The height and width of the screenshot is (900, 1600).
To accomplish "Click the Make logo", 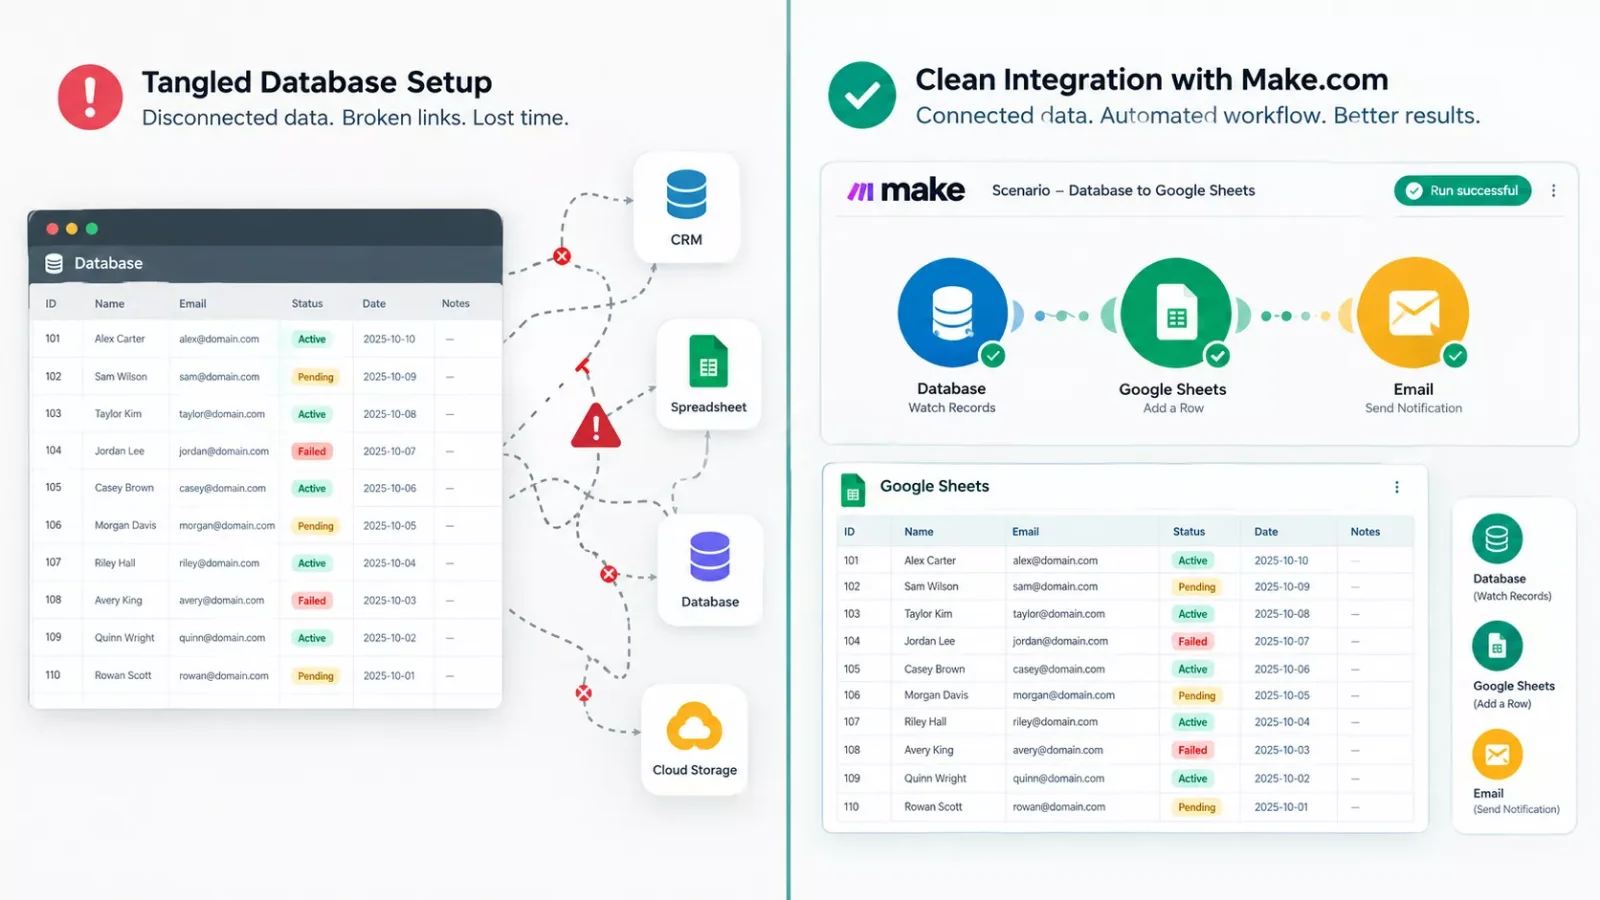I will pos(906,190).
